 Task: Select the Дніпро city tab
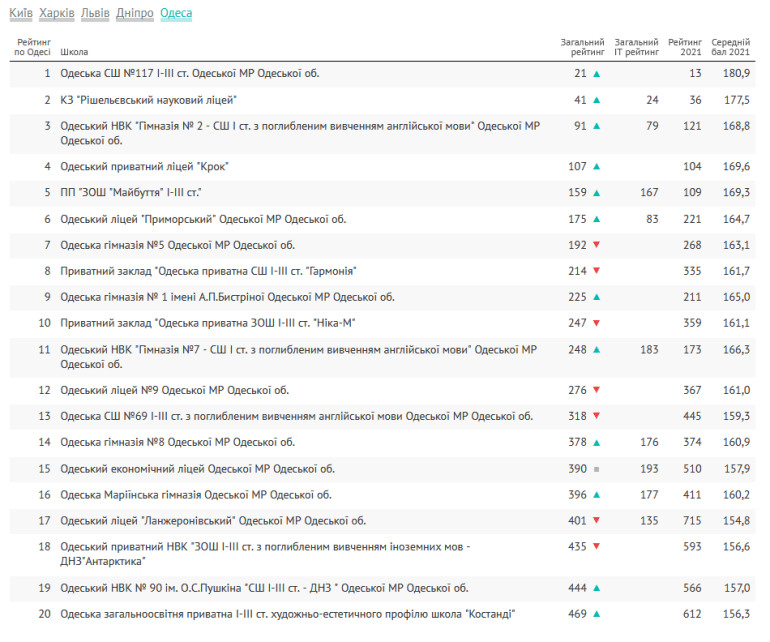point(135,14)
